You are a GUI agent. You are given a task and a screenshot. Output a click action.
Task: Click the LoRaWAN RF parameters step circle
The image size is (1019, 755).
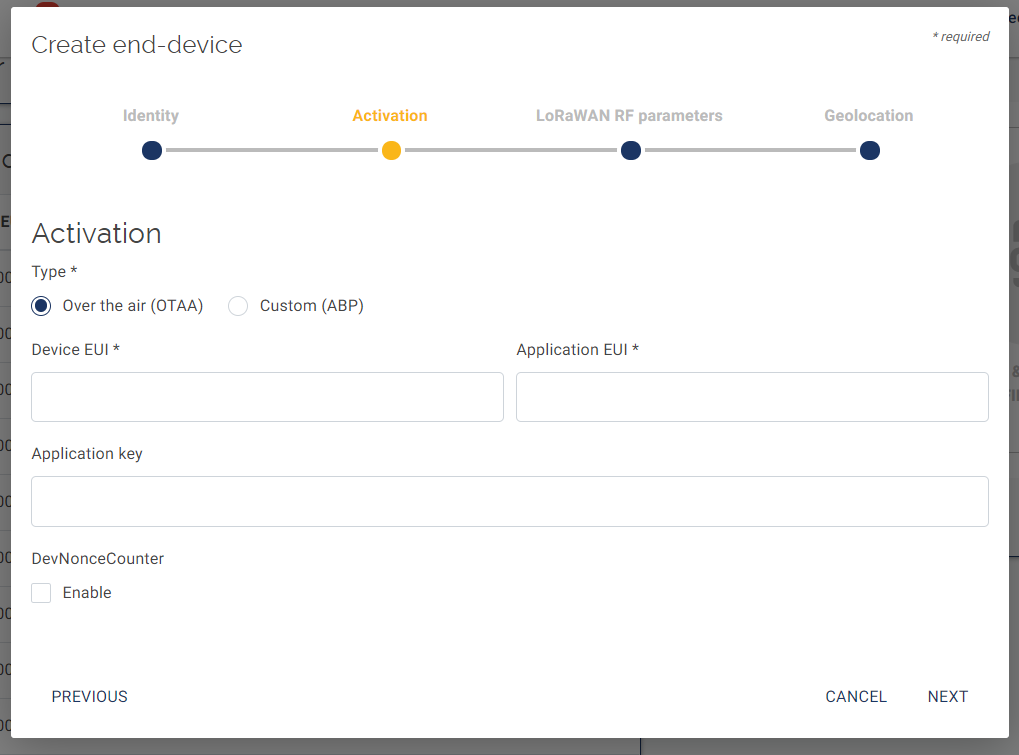630,151
